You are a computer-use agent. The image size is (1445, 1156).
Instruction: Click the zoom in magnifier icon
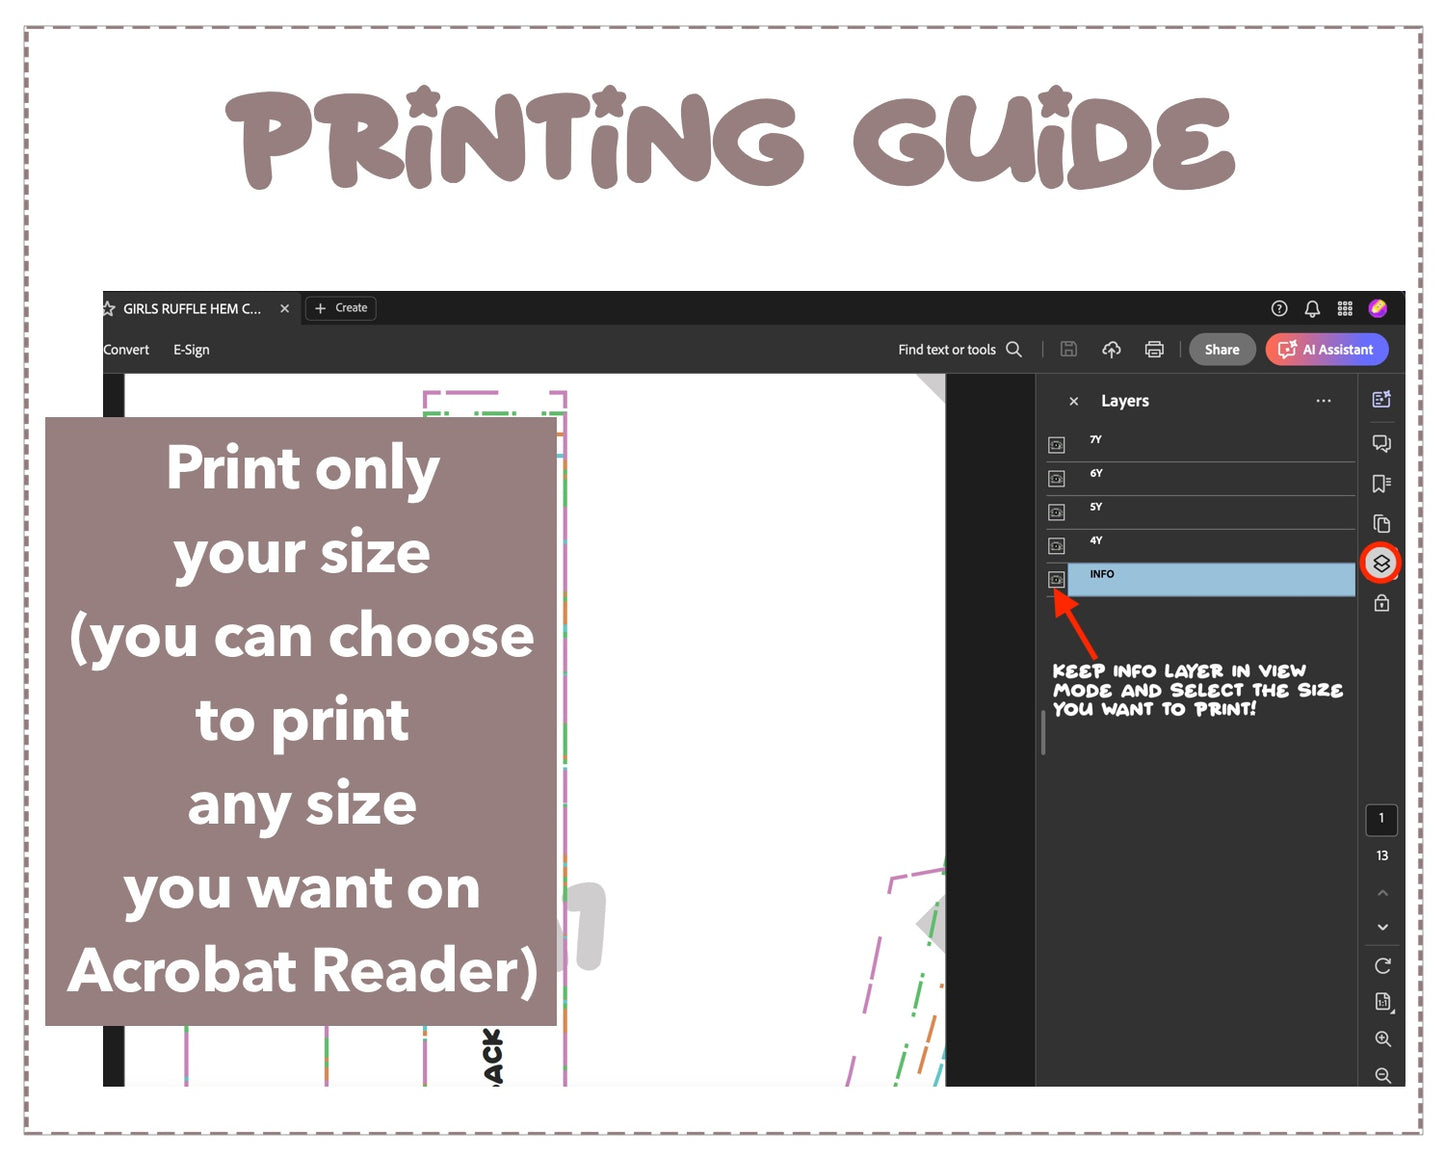pyautogui.click(x=1382, y=1039)
